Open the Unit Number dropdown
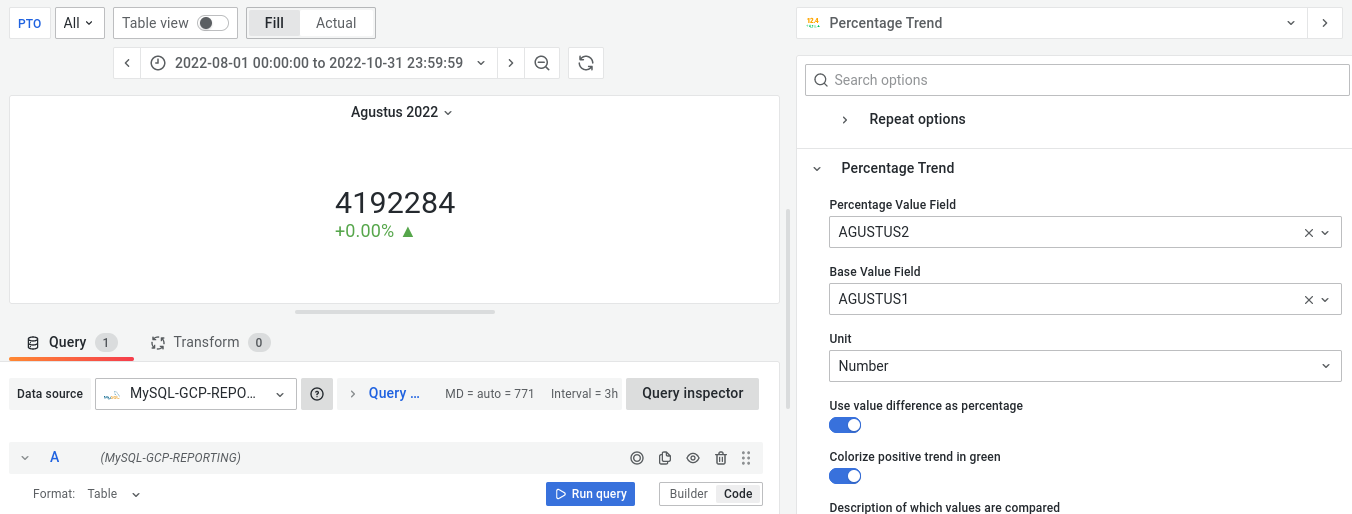This screenshot has height=514, width=1352. coord(1085,366)
